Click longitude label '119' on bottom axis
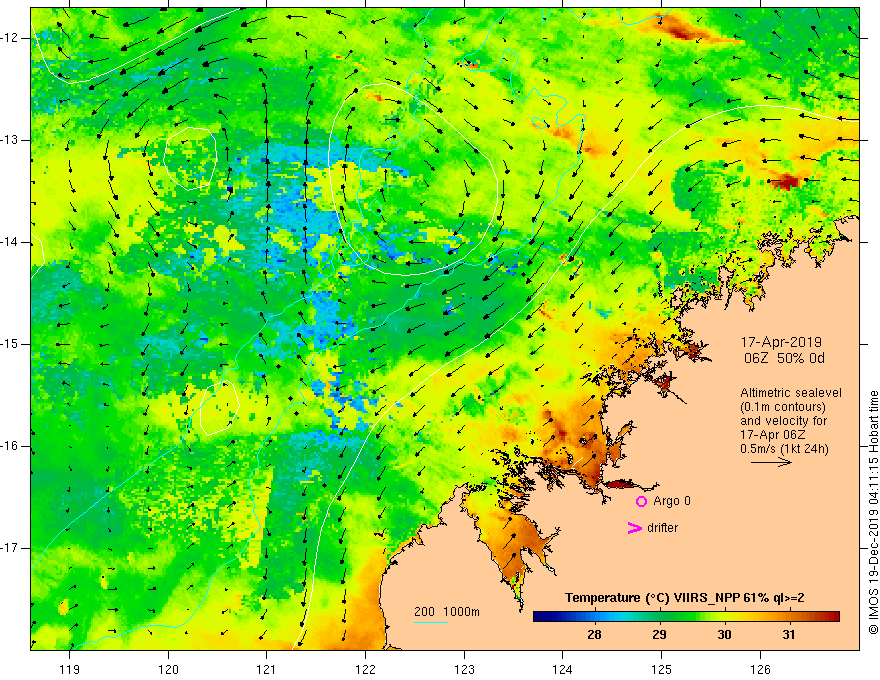This screenshot has height=680, width=880. [x=70, y=669]
